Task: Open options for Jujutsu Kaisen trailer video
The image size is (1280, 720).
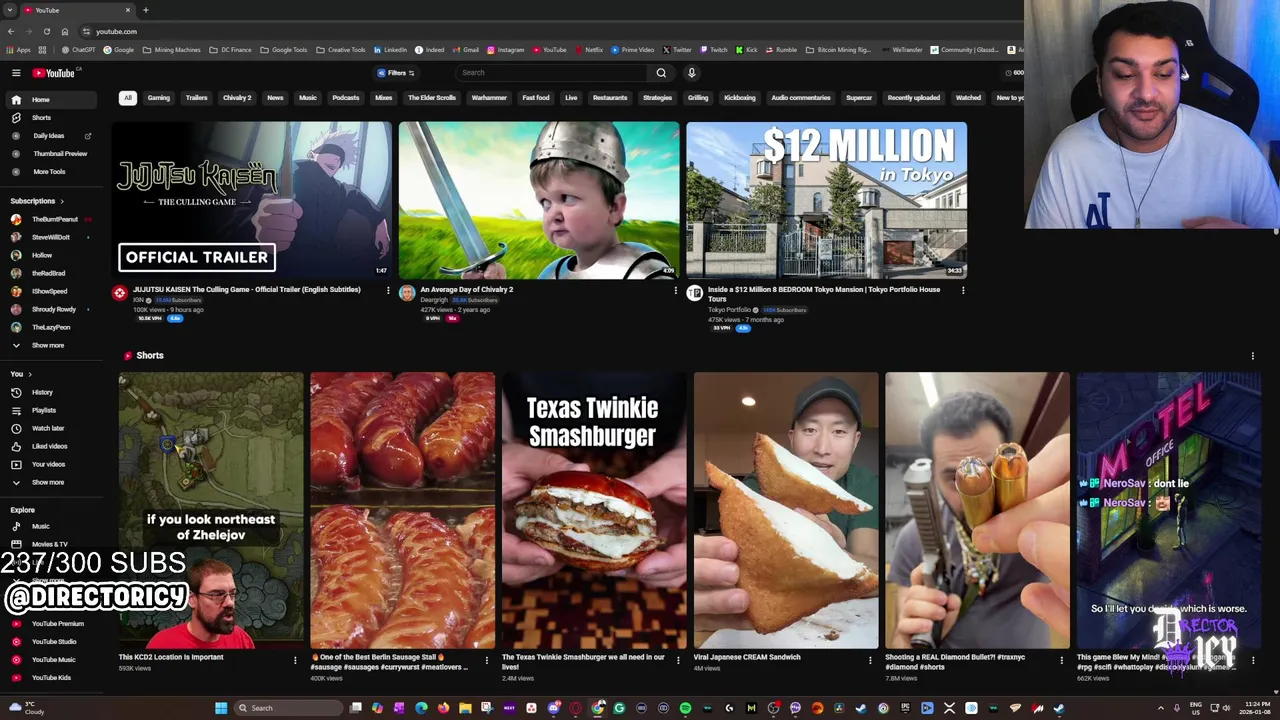Action: (x=388, y=291)
